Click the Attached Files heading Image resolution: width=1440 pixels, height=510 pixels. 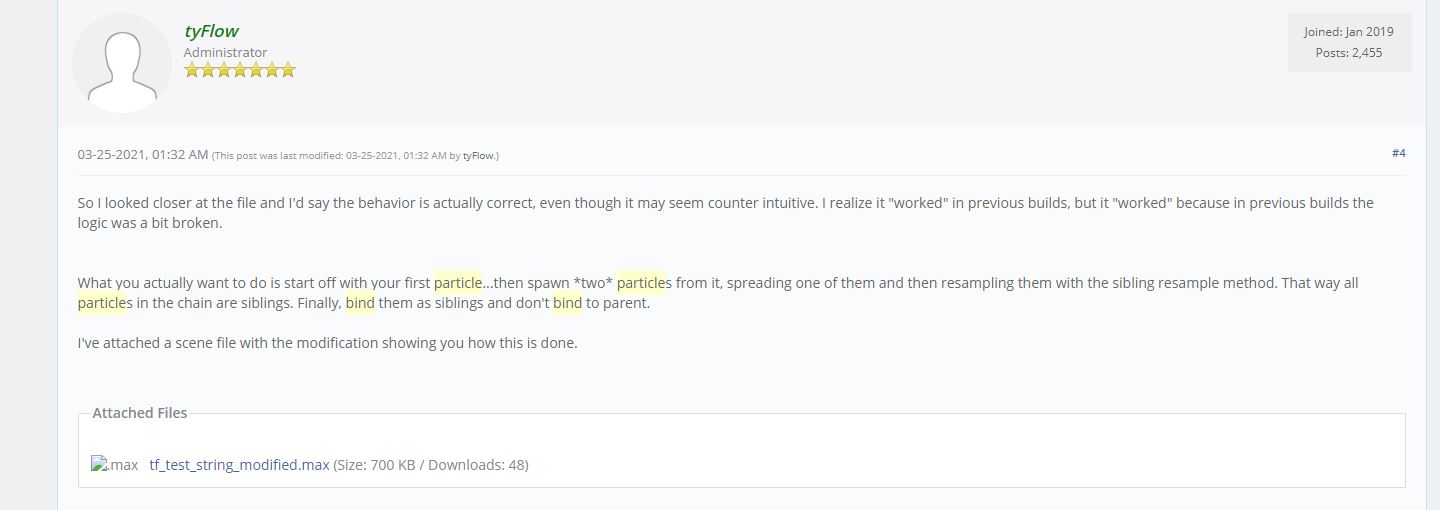pyautogui.click(x=140, y=413)
